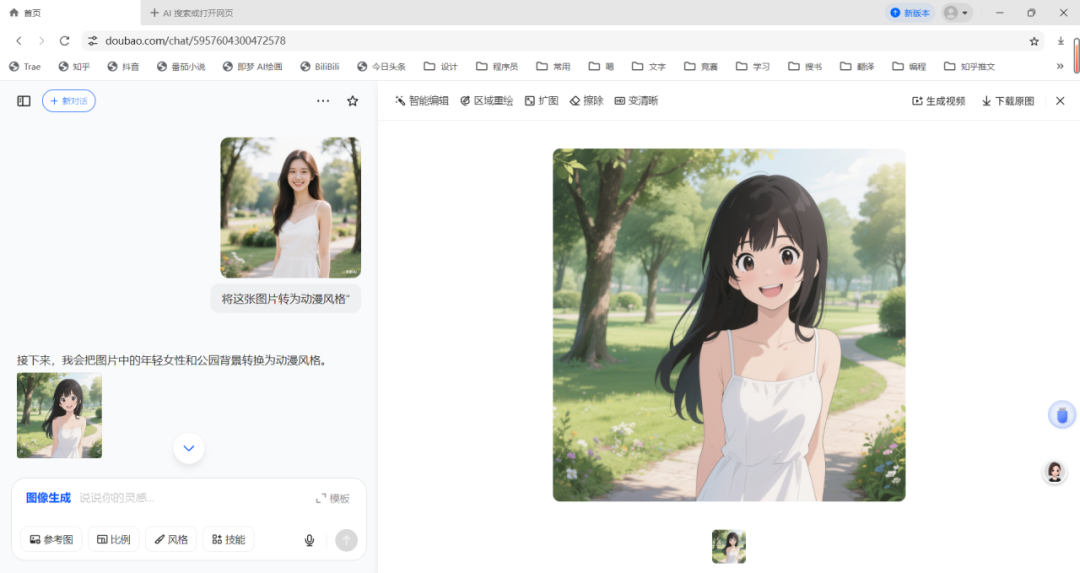Close the image preview panel
This screenshot has height=573, width=1080.
(x=1060, y=101)
